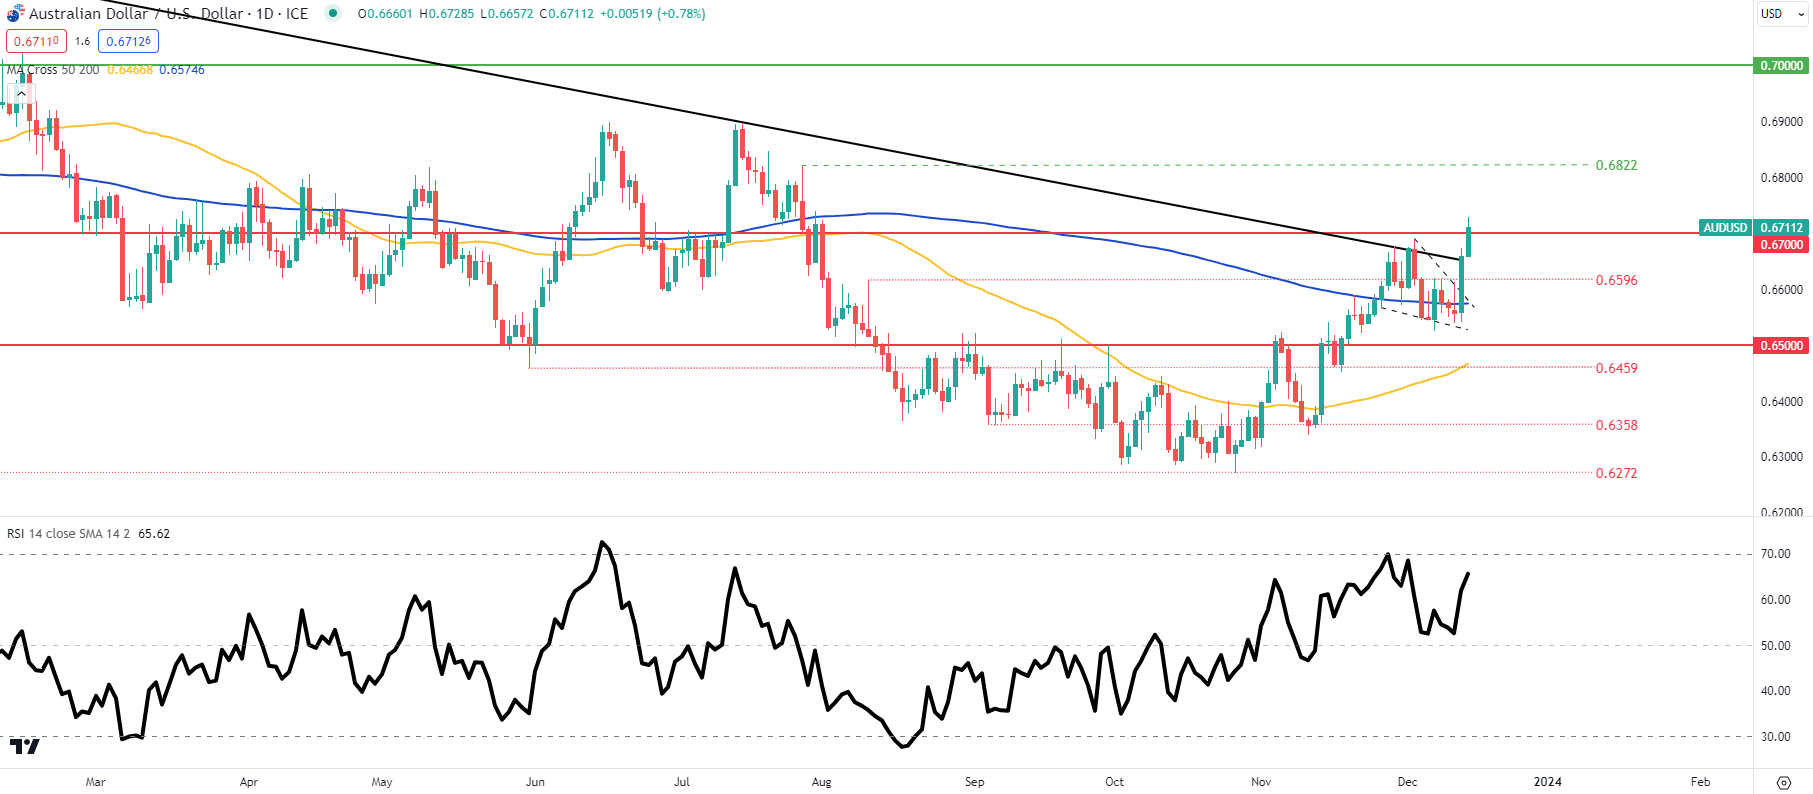The image size is (1813, 794).
Task: Click the RSI 70.00 scale value
Action: (1776, 554)
